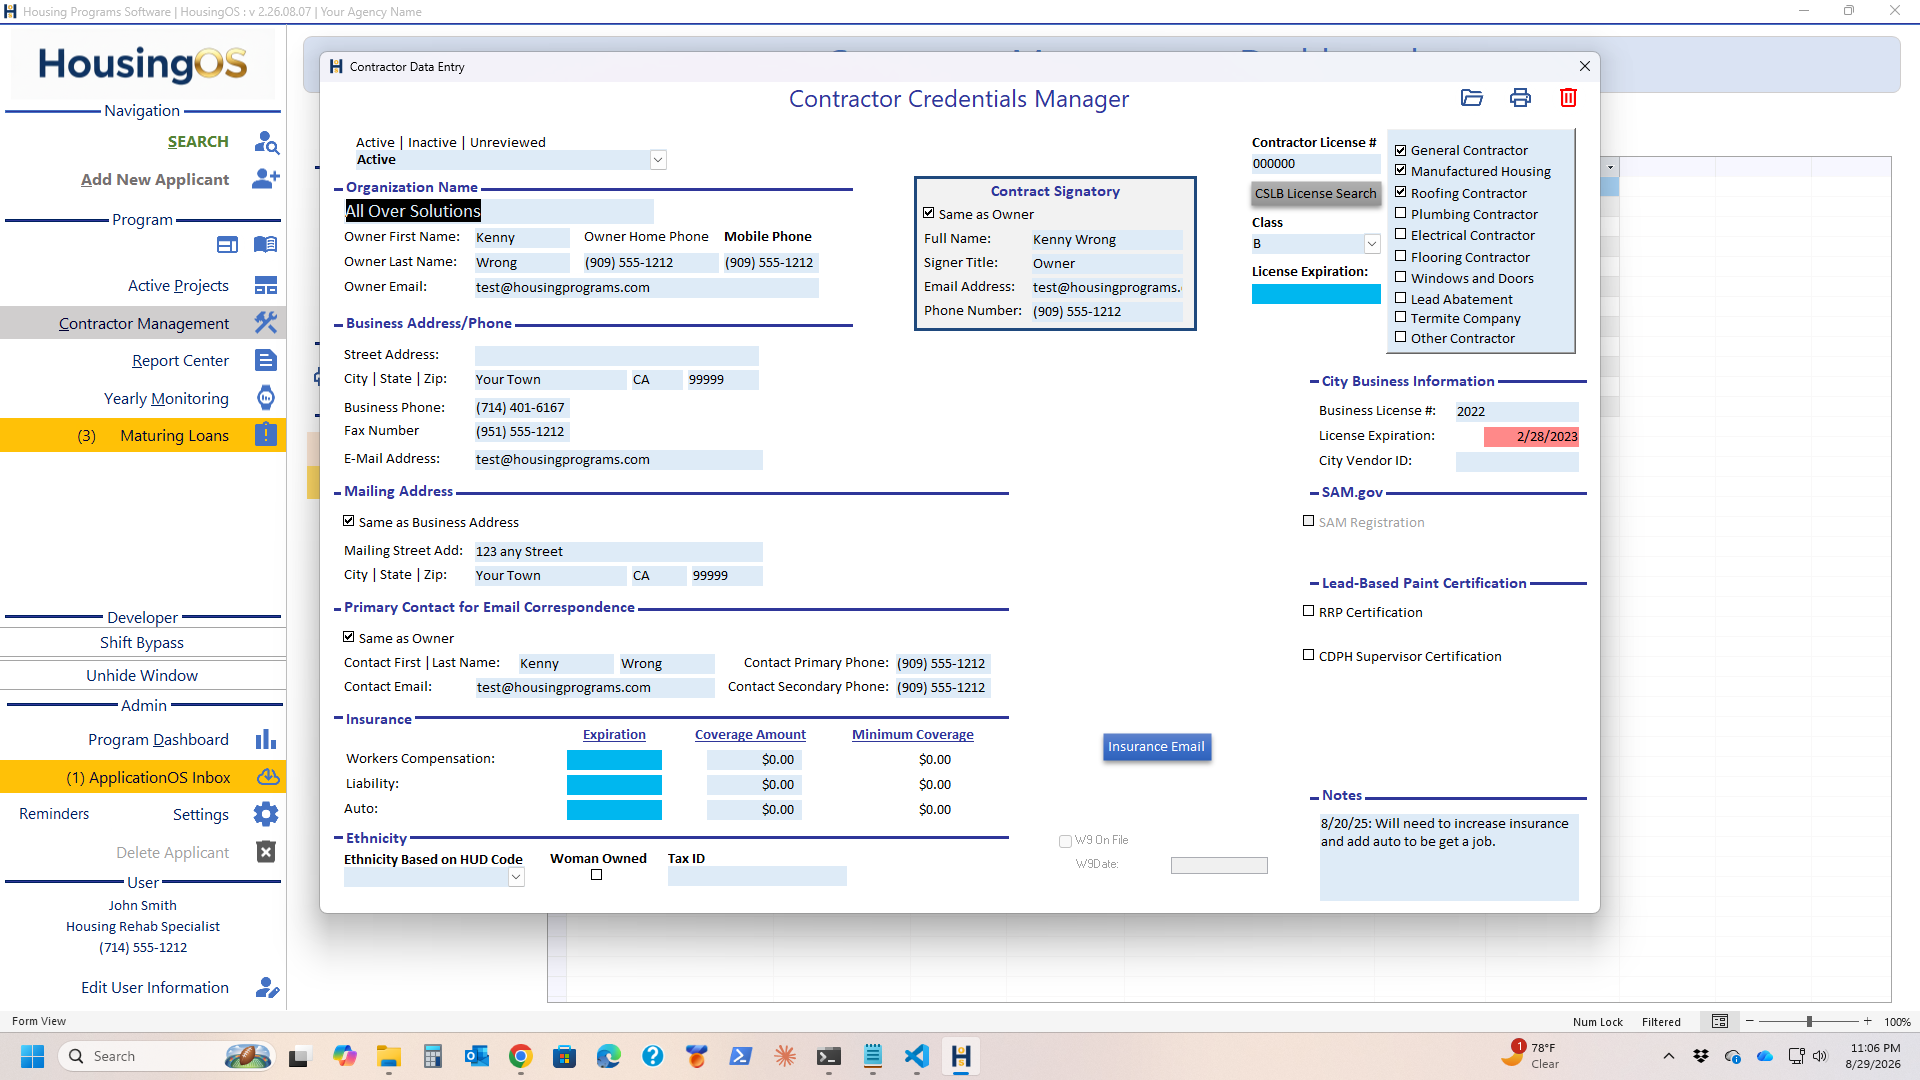Open the Settings gear icon
The width and height of the screenshot is (1920, 1080).
coord(266,814)
